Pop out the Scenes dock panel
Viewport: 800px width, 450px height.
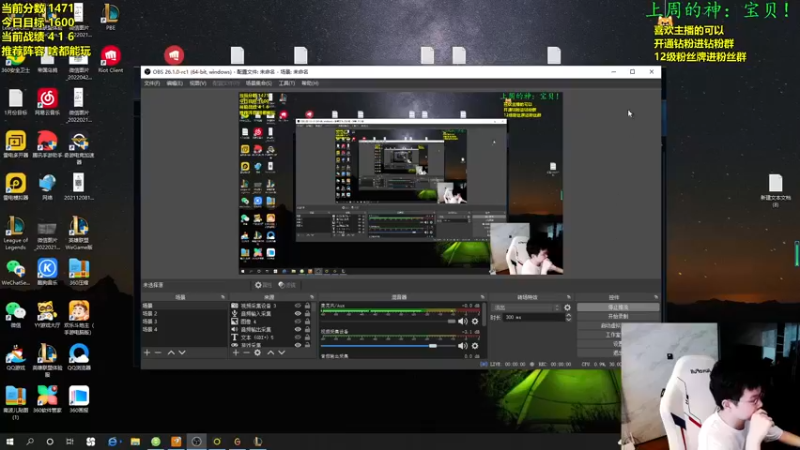point(223,297)
